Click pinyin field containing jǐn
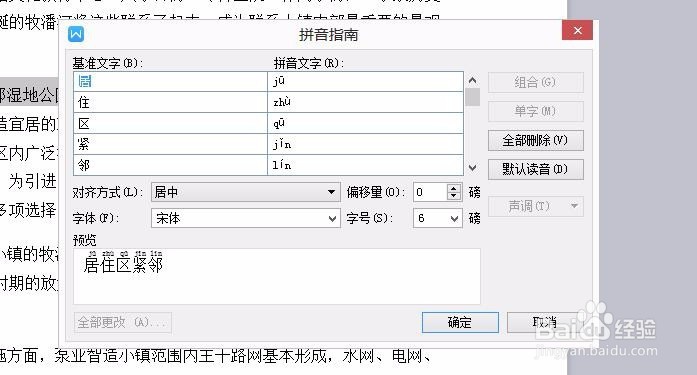 [x=365, y=144]
